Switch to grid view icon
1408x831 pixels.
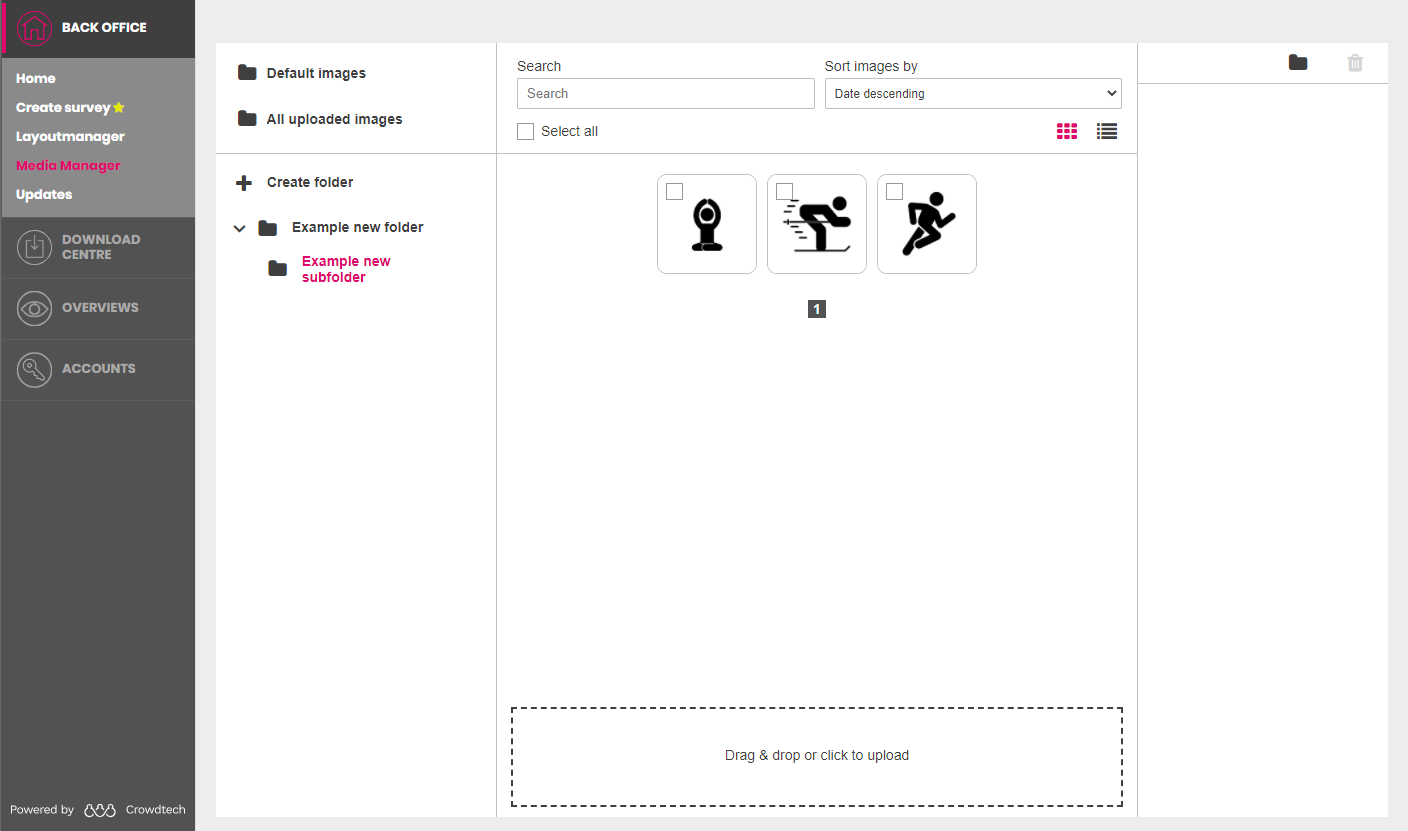(x=1067, y=131)
